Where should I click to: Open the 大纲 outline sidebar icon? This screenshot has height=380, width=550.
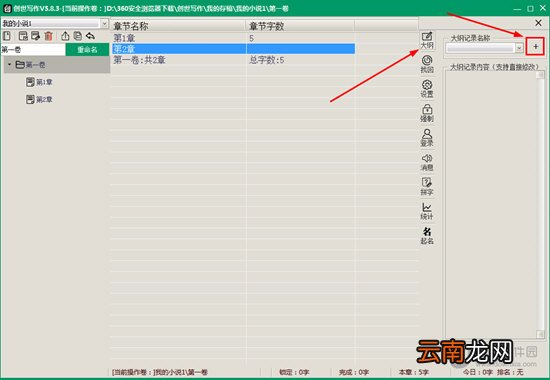click(427, 40)
